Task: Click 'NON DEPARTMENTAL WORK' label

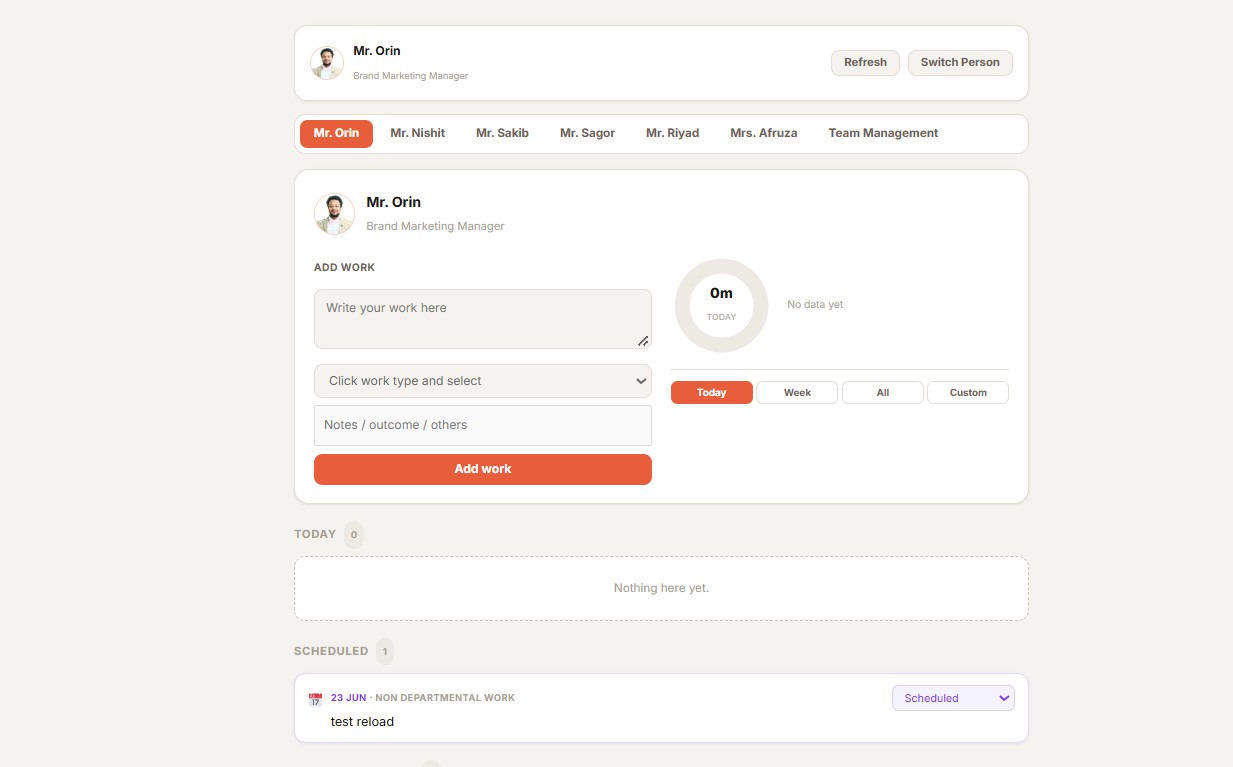Action: tap(445, 698)
